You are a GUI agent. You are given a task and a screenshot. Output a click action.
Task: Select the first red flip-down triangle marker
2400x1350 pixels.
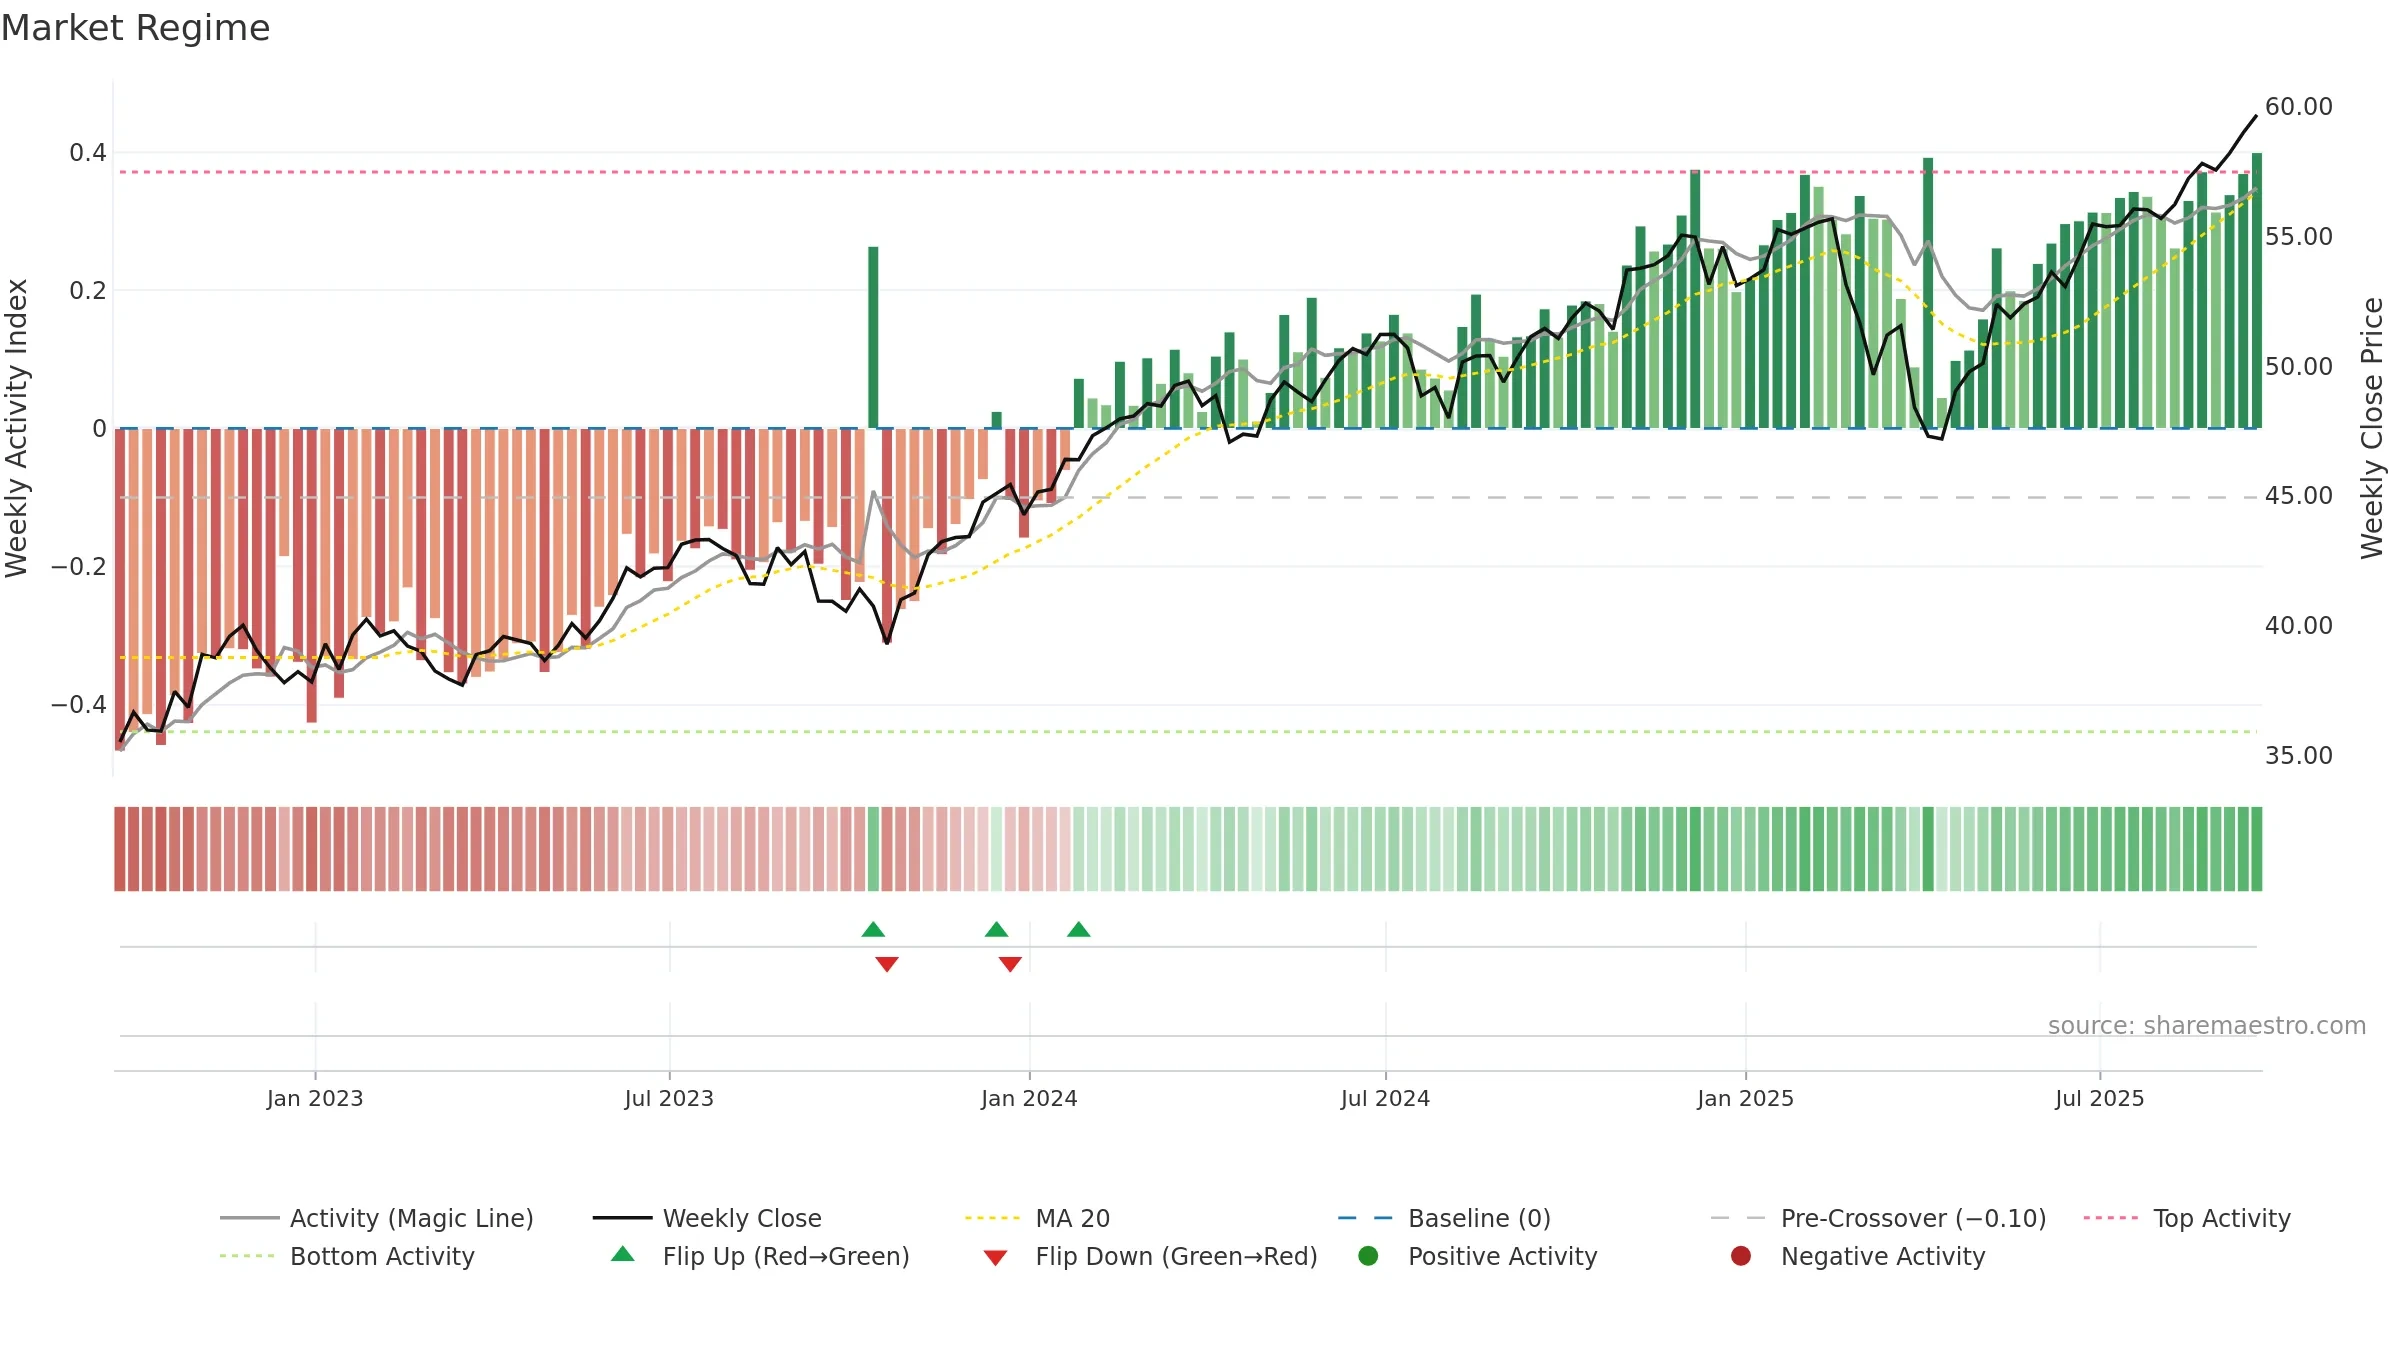[887, 964]
